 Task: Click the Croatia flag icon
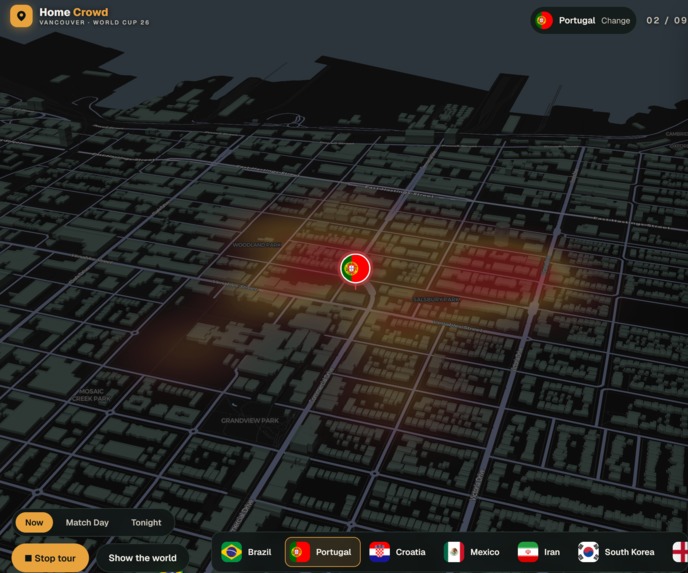(380, 552)
